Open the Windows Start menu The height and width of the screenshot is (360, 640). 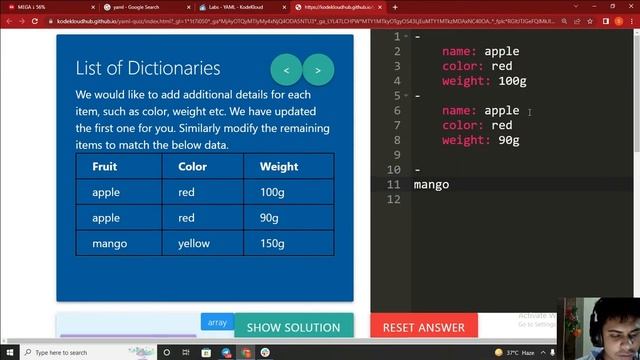pyautogui.click(x=9, y=352)
